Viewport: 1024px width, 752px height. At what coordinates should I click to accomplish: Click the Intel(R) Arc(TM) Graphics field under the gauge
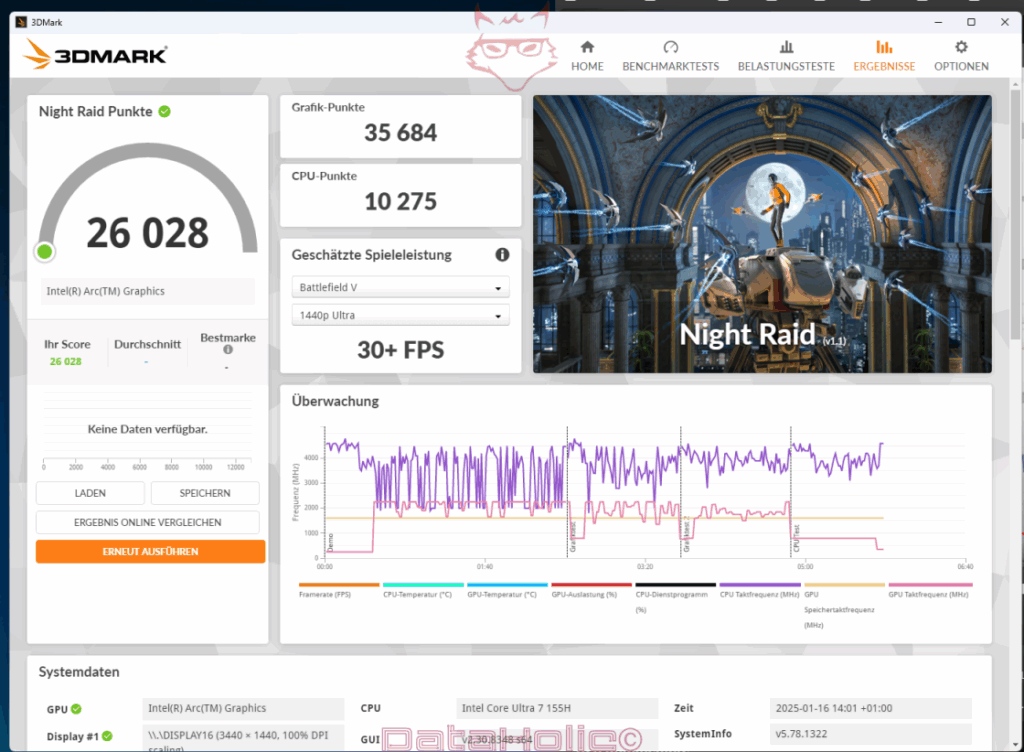tap(148, 291)
